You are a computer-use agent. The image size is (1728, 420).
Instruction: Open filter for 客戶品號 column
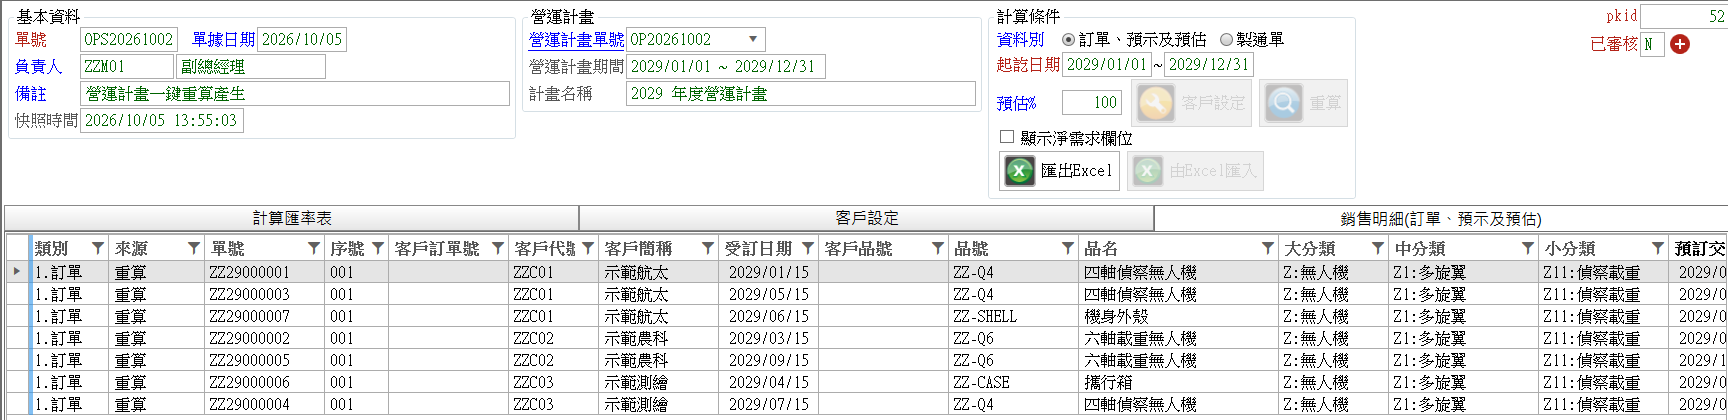[938, 248]
